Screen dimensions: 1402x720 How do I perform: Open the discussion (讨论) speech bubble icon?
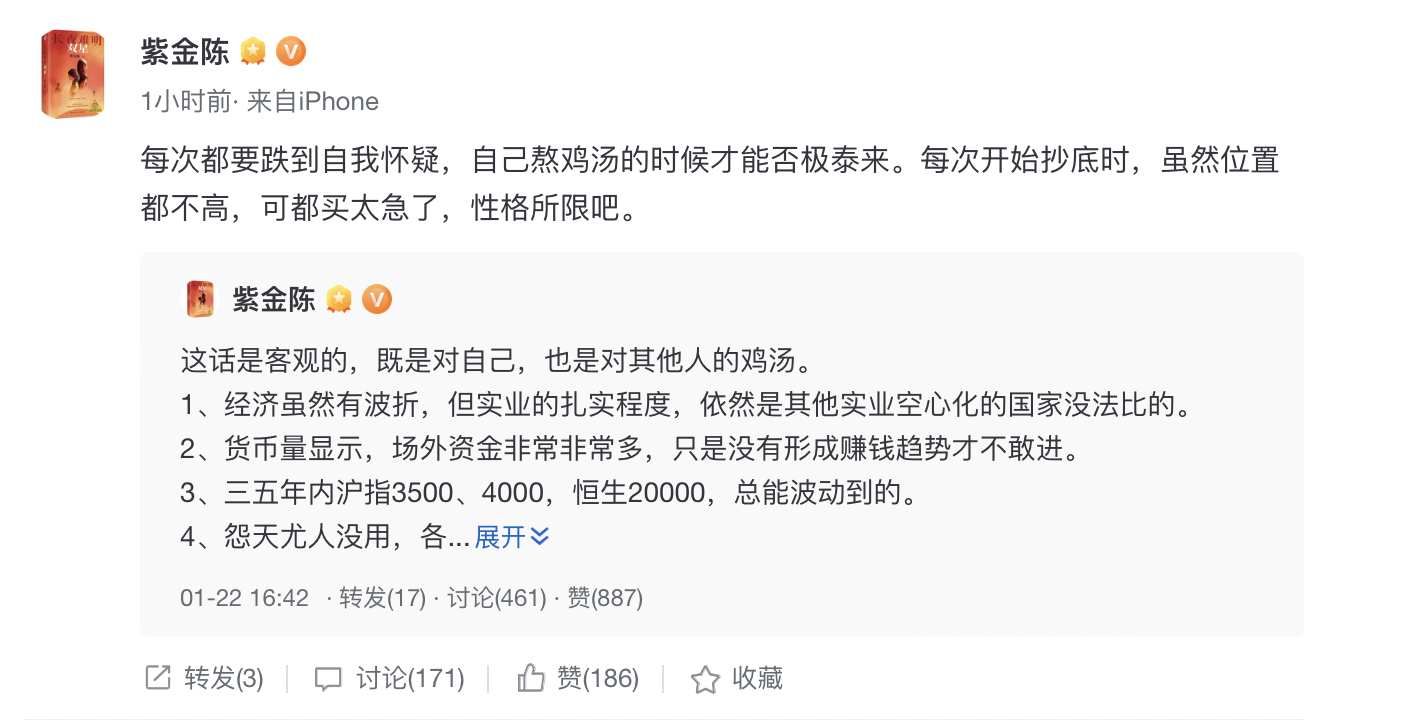[x=328, y=679]
